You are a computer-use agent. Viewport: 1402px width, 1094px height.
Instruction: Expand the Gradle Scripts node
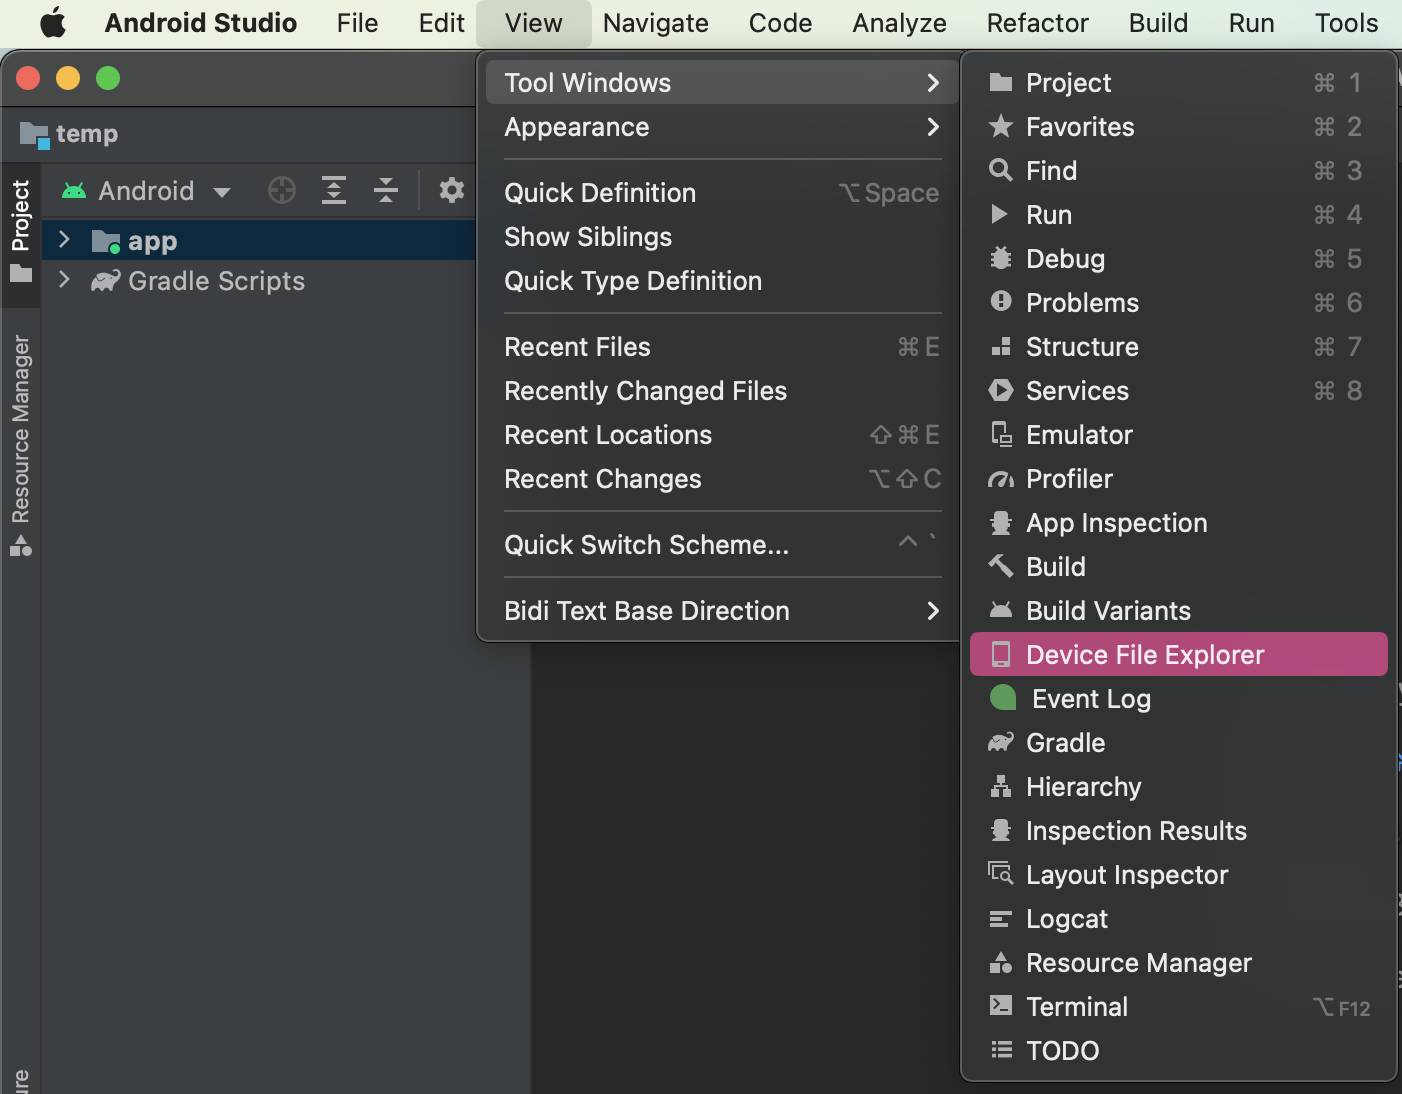tap(64, 280)
